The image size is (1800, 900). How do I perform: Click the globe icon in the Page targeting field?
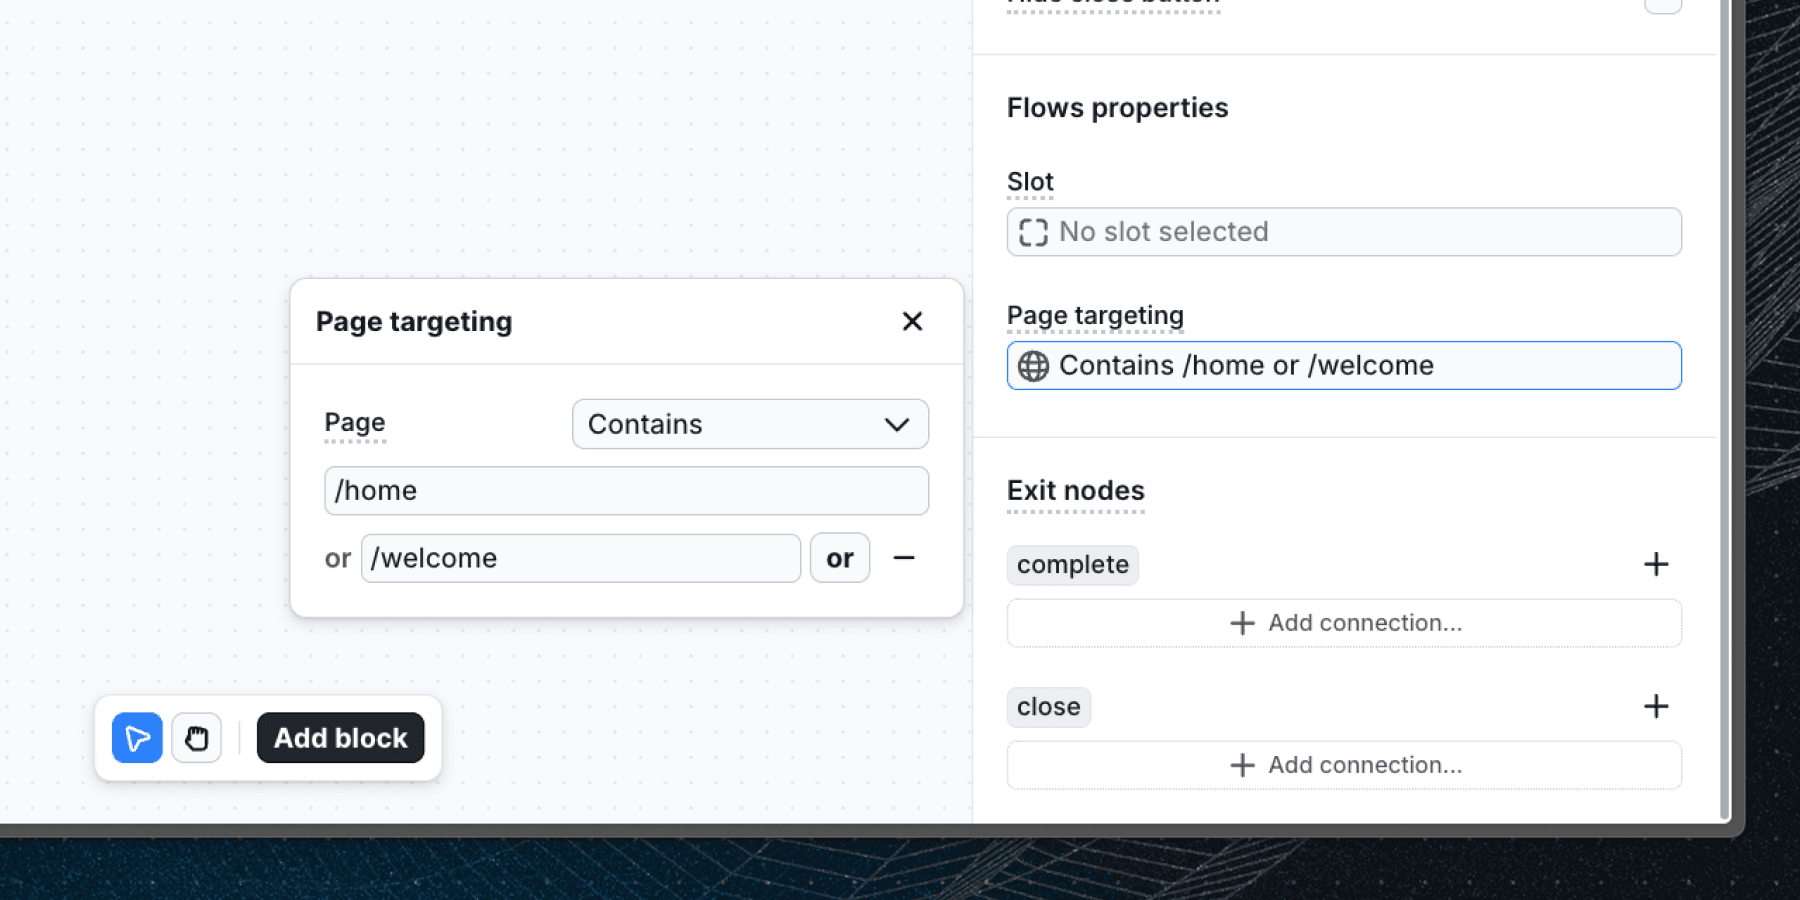1033,366
